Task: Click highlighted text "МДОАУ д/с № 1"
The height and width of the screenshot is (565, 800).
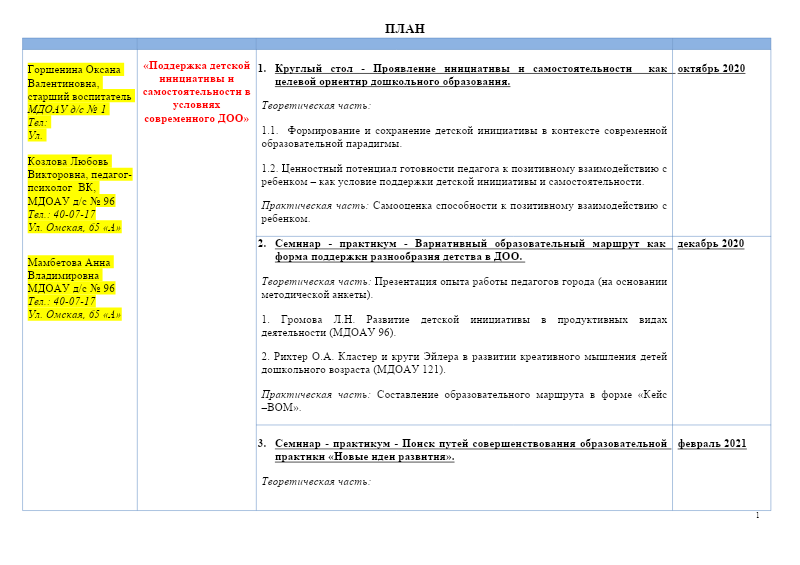Action: coord(68,109)
